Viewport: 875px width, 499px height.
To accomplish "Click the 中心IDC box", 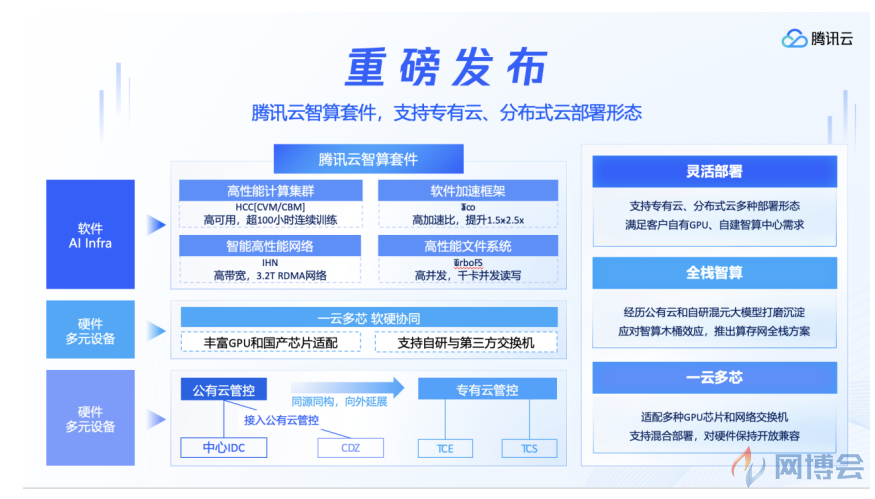I will (x=224, y=448).
